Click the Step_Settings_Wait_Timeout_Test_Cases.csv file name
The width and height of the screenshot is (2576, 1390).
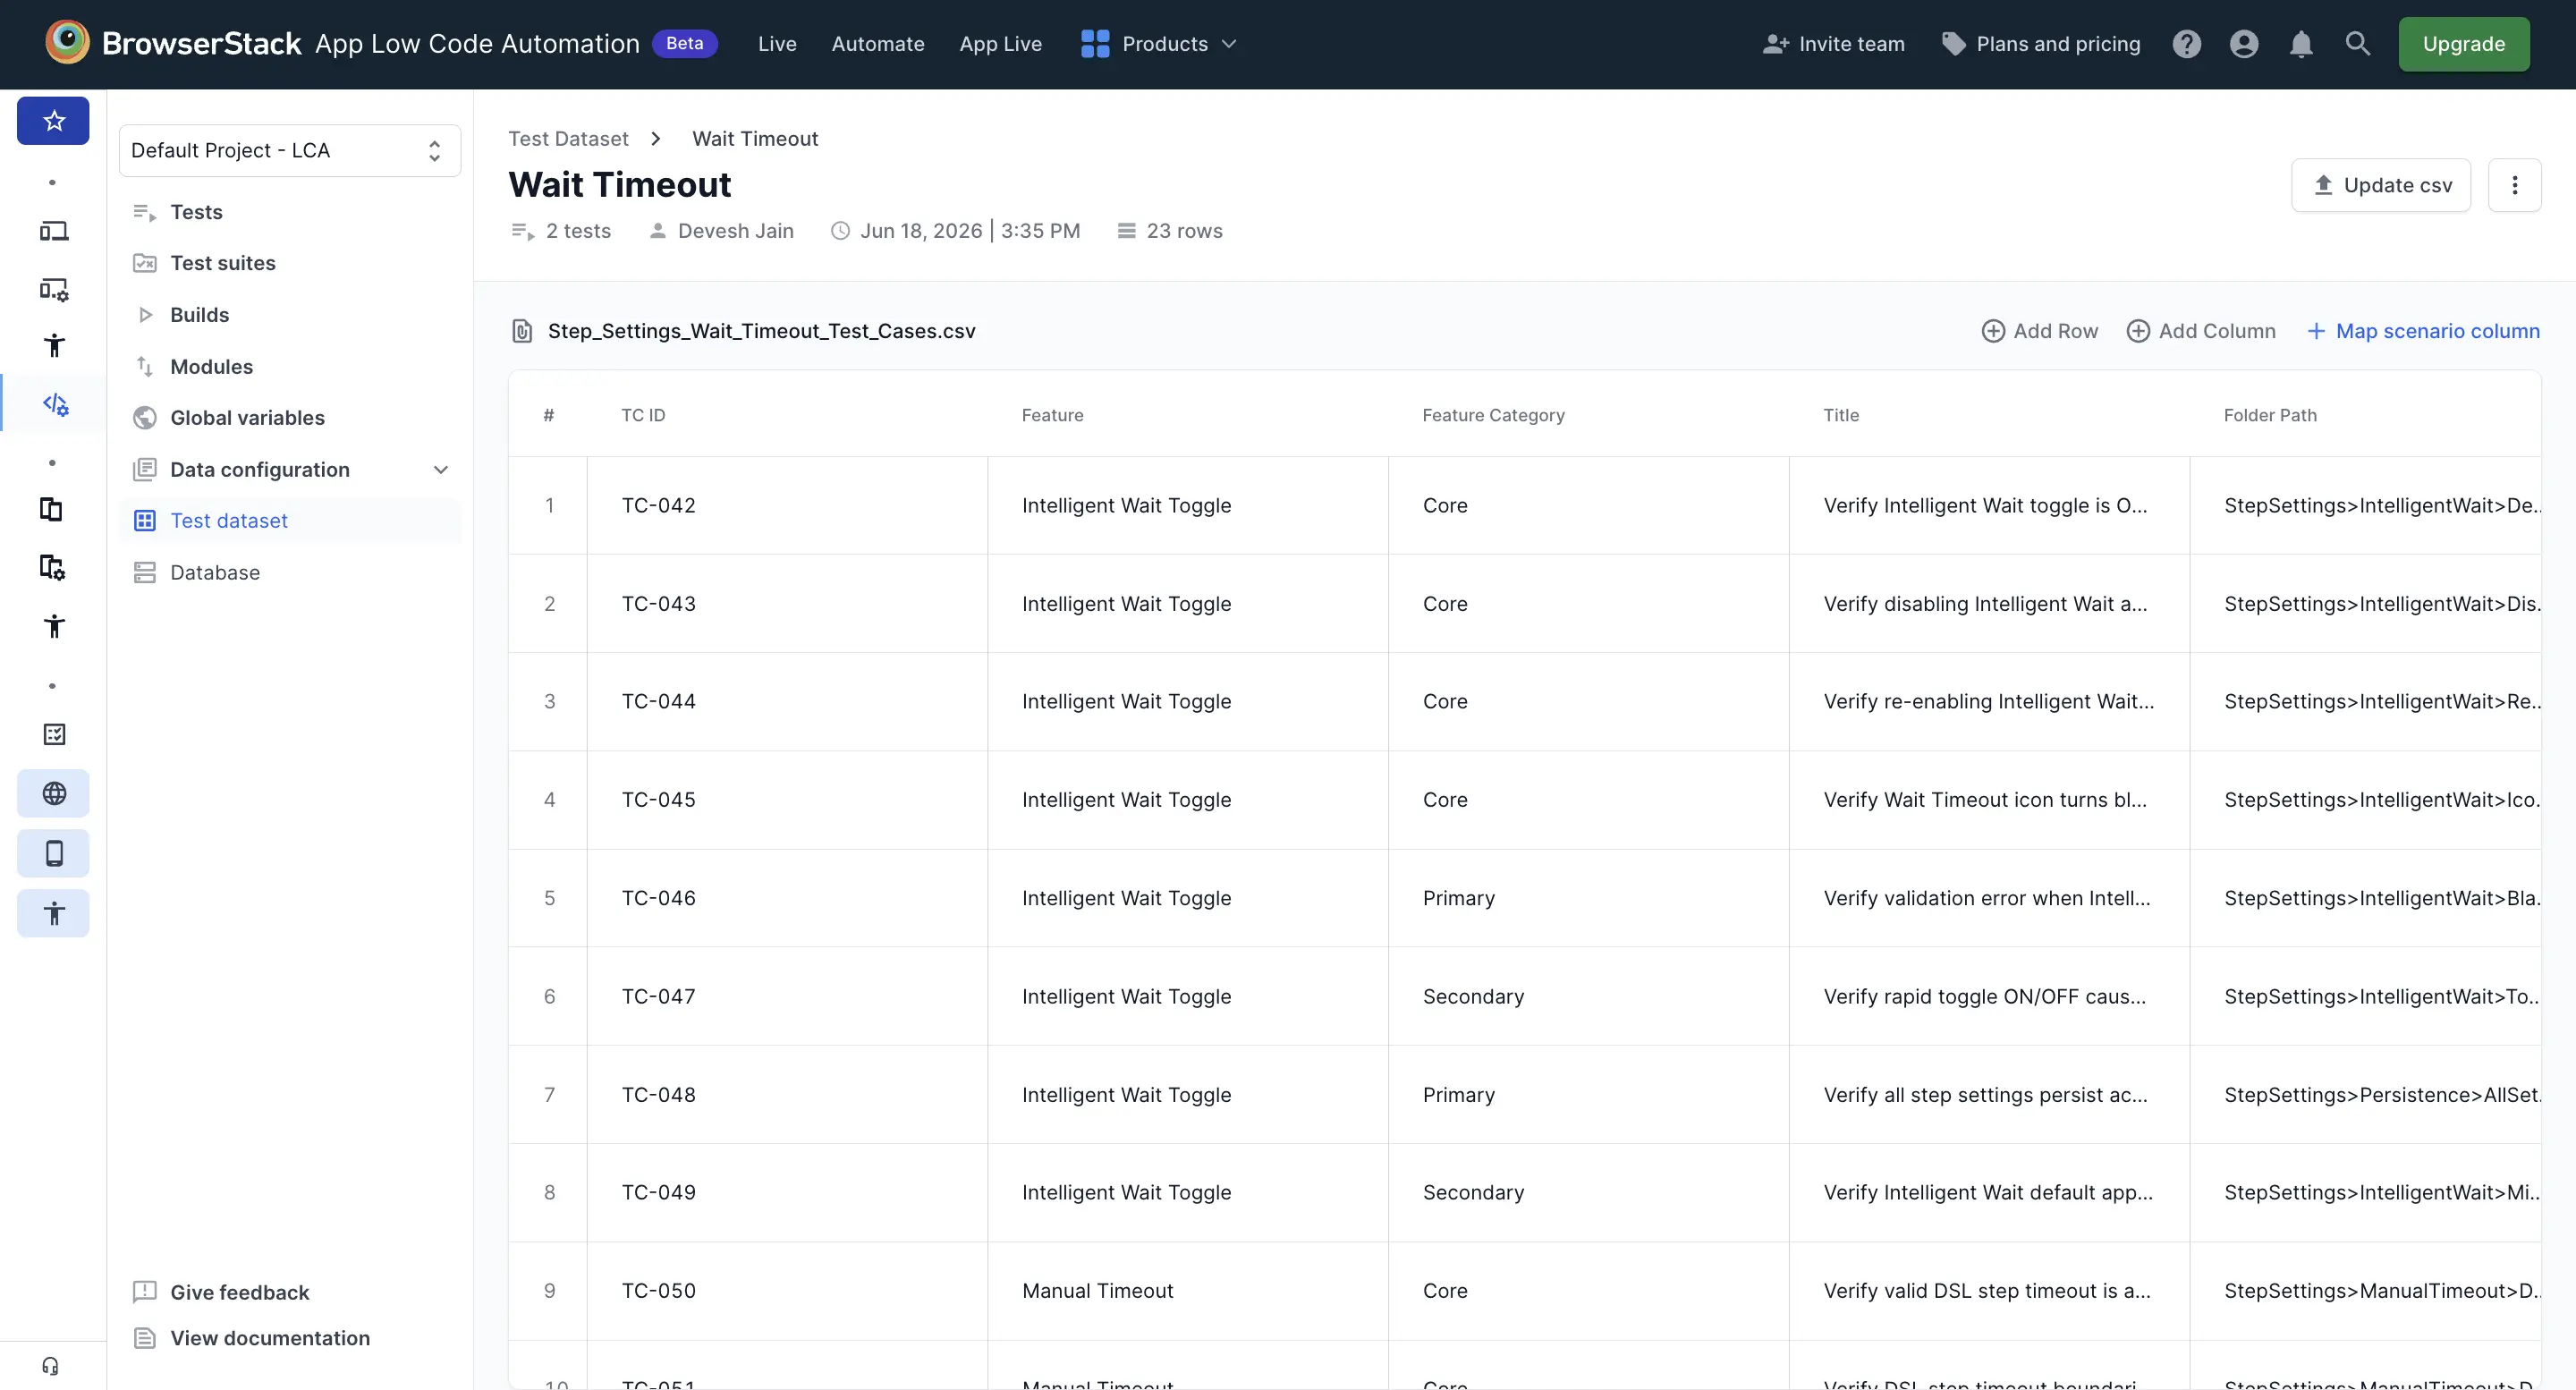pos(761,331)
